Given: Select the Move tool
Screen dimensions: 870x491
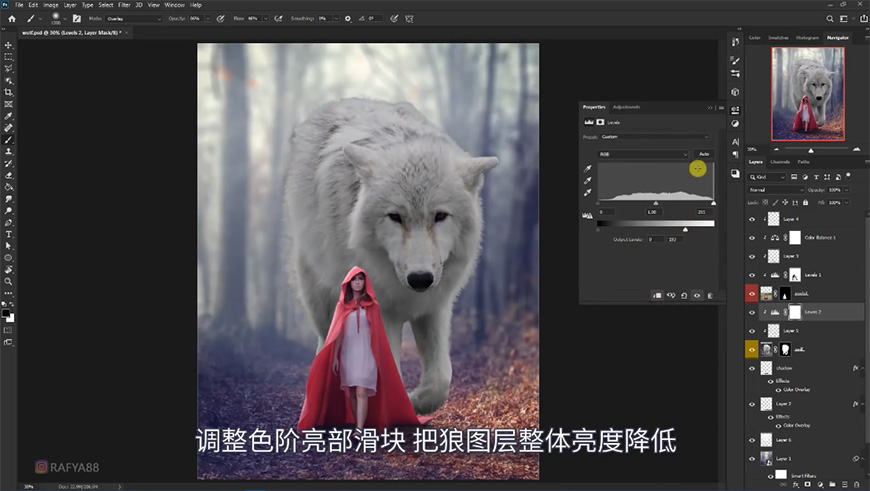Looking at the screenshot, I should pos(8,45).
